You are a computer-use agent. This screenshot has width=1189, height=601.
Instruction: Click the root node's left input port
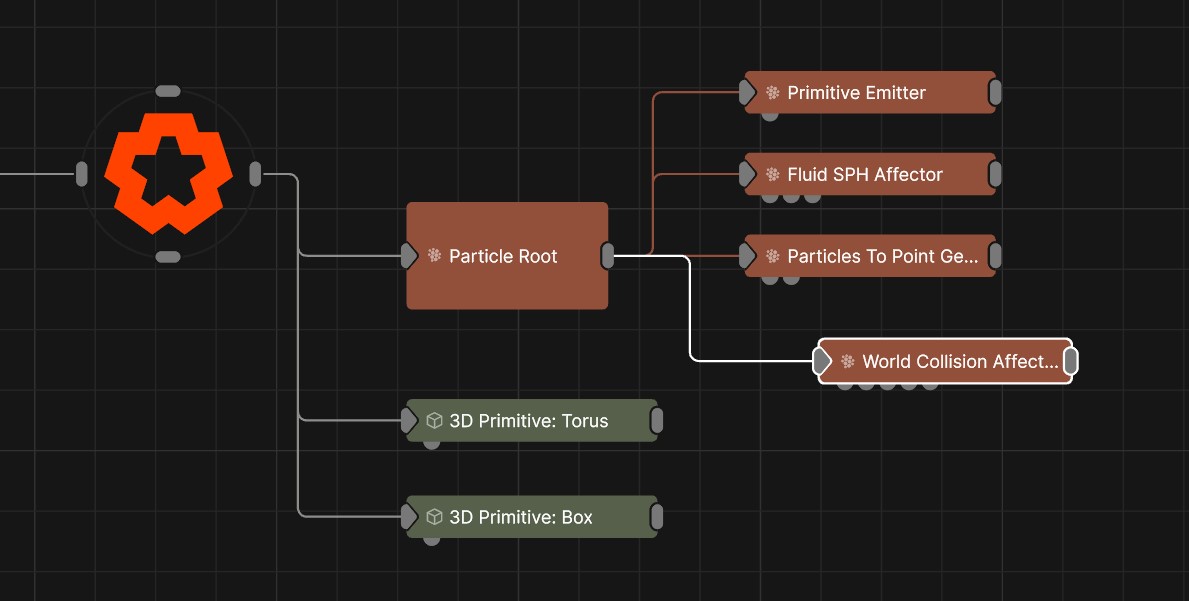point(81,174)
